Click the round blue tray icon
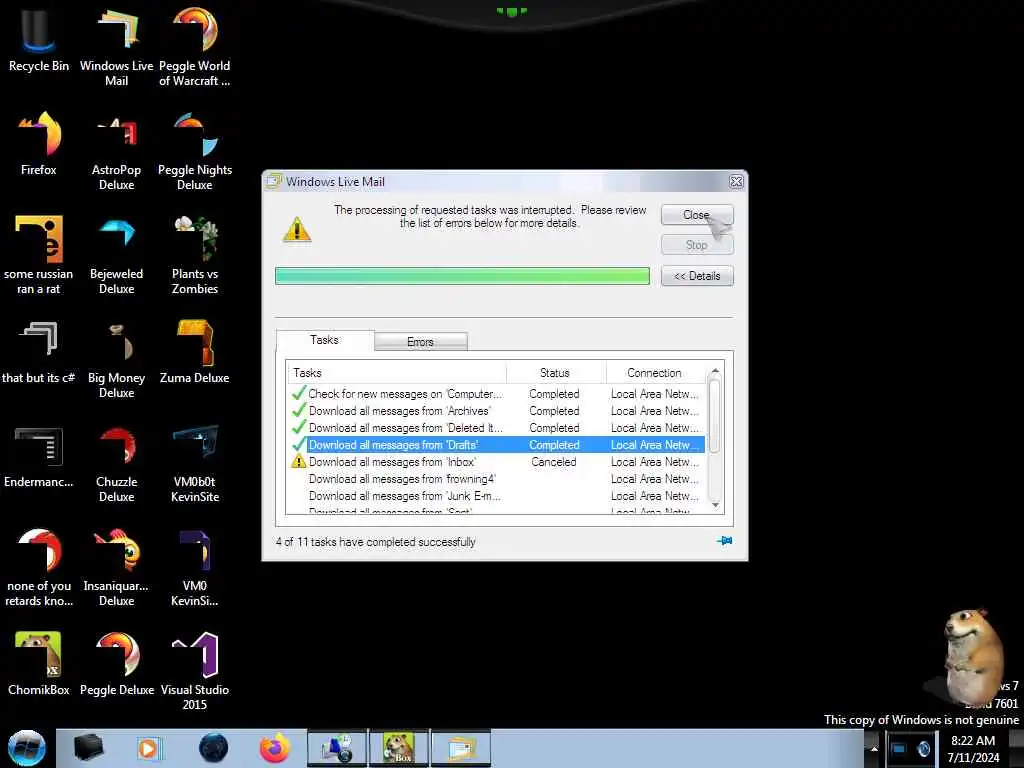1024x768 pixels. click(924, 748)
